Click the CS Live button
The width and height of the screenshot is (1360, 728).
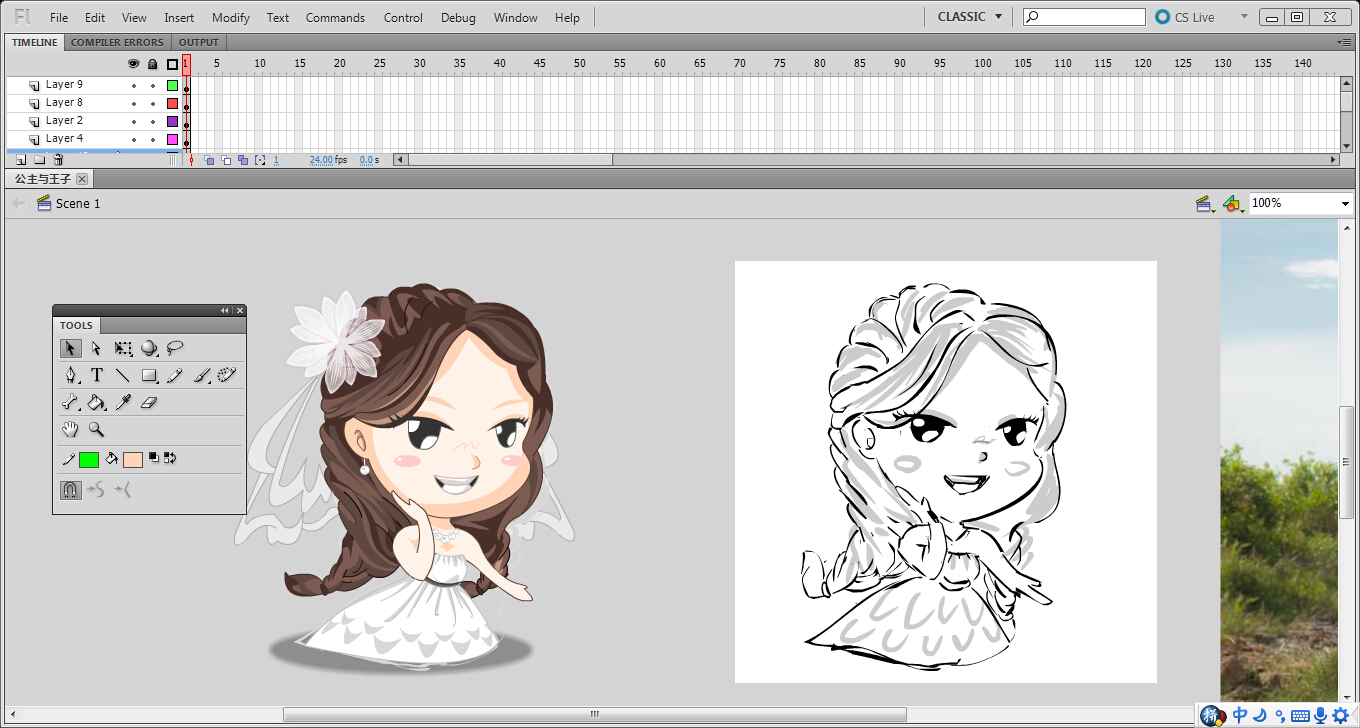click(1185, 17)
